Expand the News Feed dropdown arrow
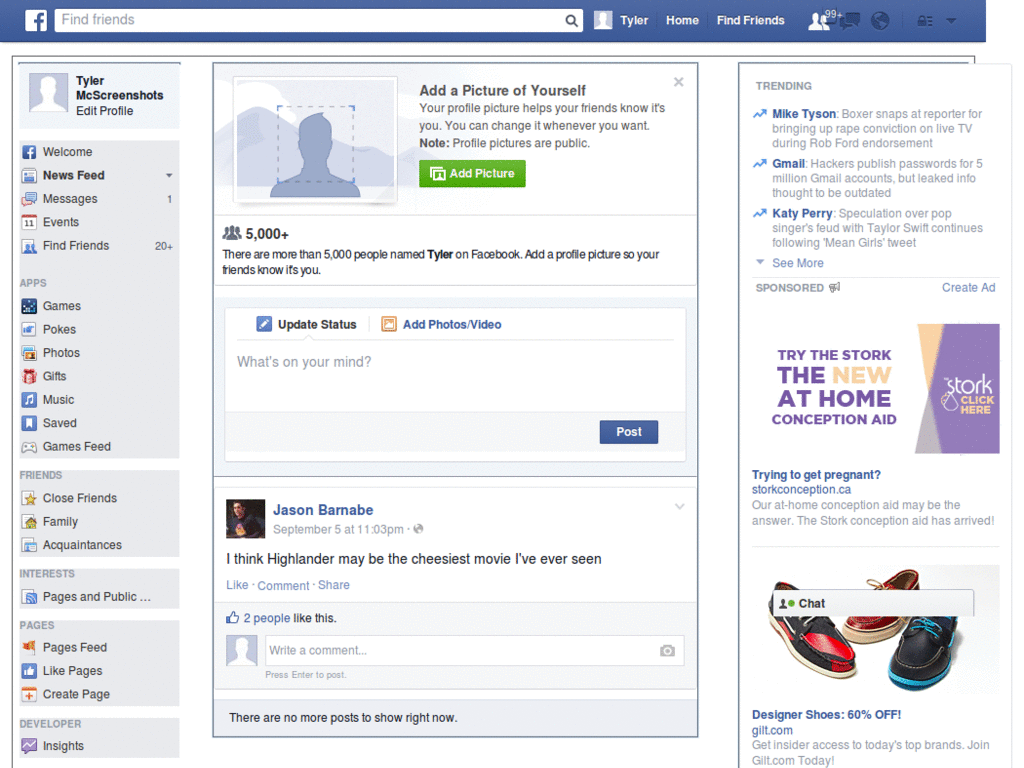1024x768 pixels. [x=169, y=175]
